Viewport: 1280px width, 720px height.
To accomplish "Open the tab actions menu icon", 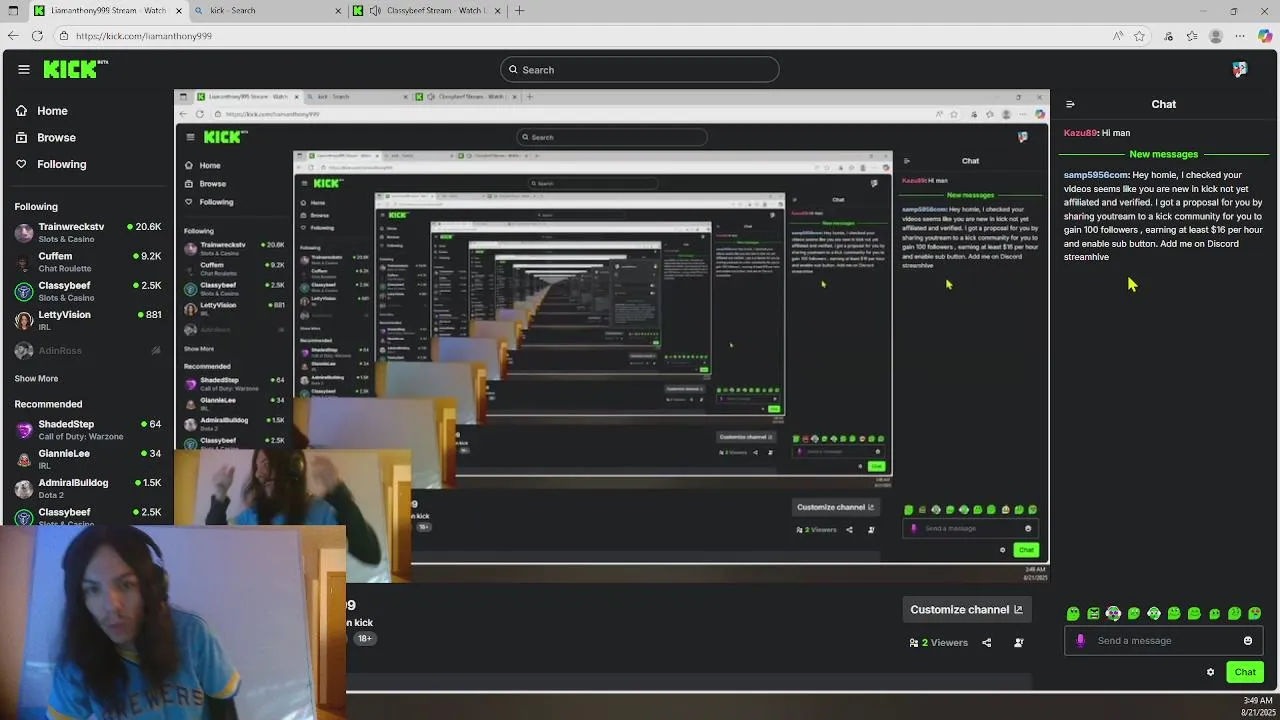I will 13,11.
